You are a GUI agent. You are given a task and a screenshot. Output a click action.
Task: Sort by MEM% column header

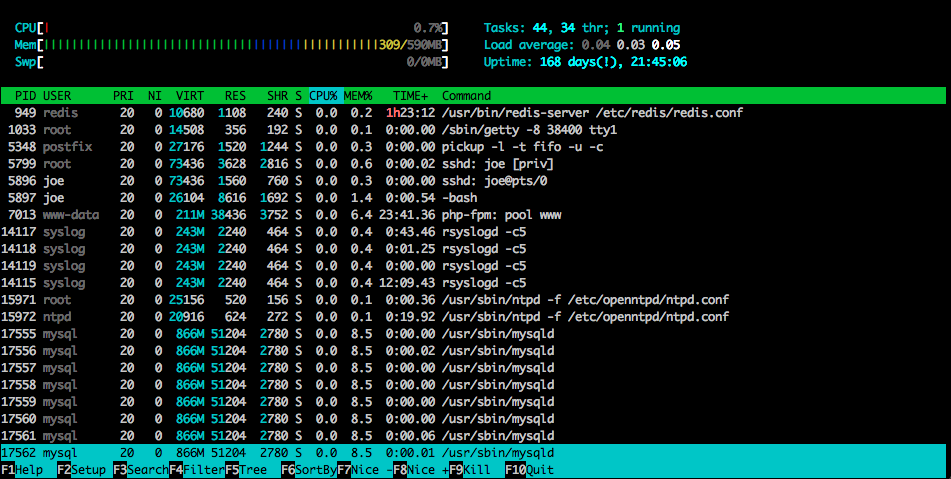coord(358,95)
